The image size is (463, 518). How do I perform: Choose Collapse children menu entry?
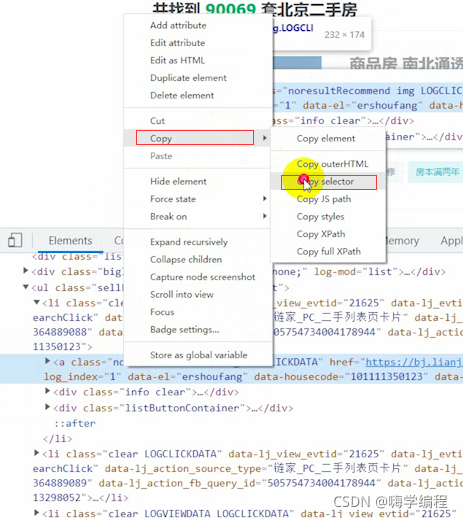[186, 259]
